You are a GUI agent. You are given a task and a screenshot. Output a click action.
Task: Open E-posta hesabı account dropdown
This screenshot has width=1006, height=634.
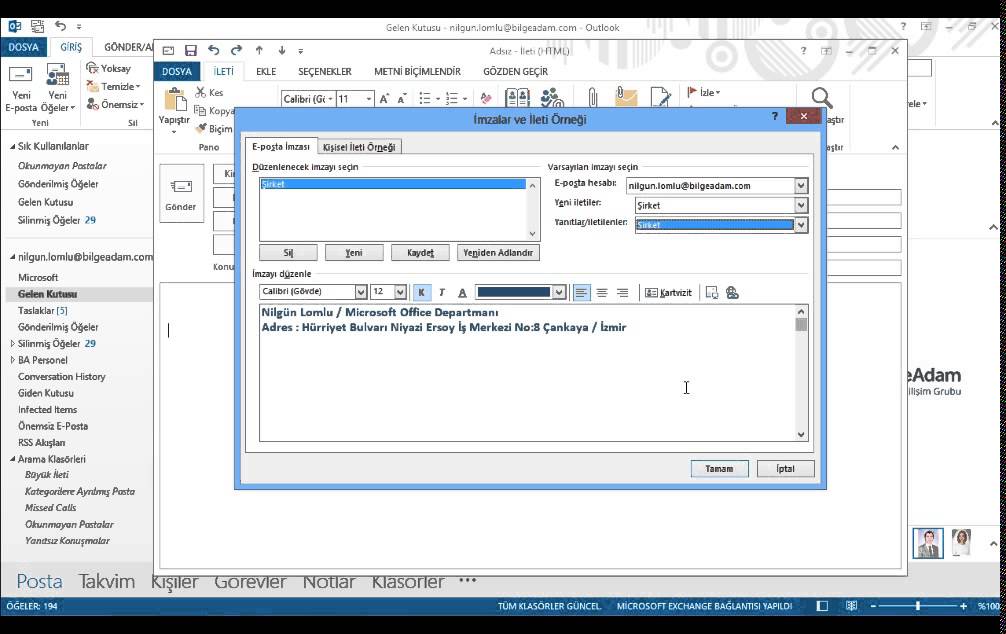click(x=801, y=185)
